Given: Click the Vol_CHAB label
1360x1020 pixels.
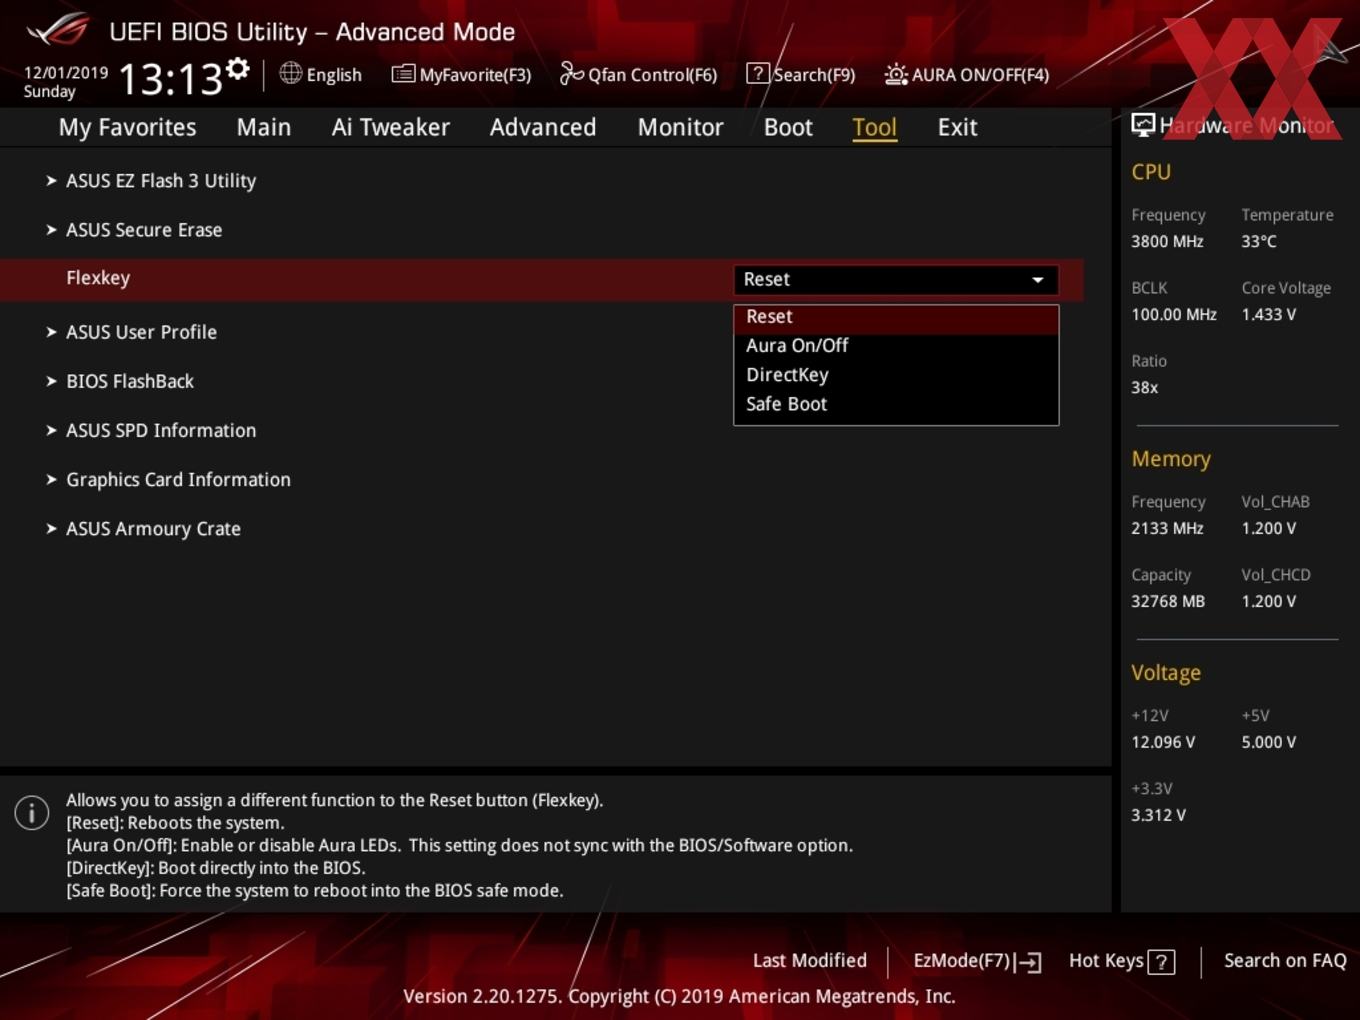Looking at the screenshot, I should pyautogui.click(x=1275, y=502).
